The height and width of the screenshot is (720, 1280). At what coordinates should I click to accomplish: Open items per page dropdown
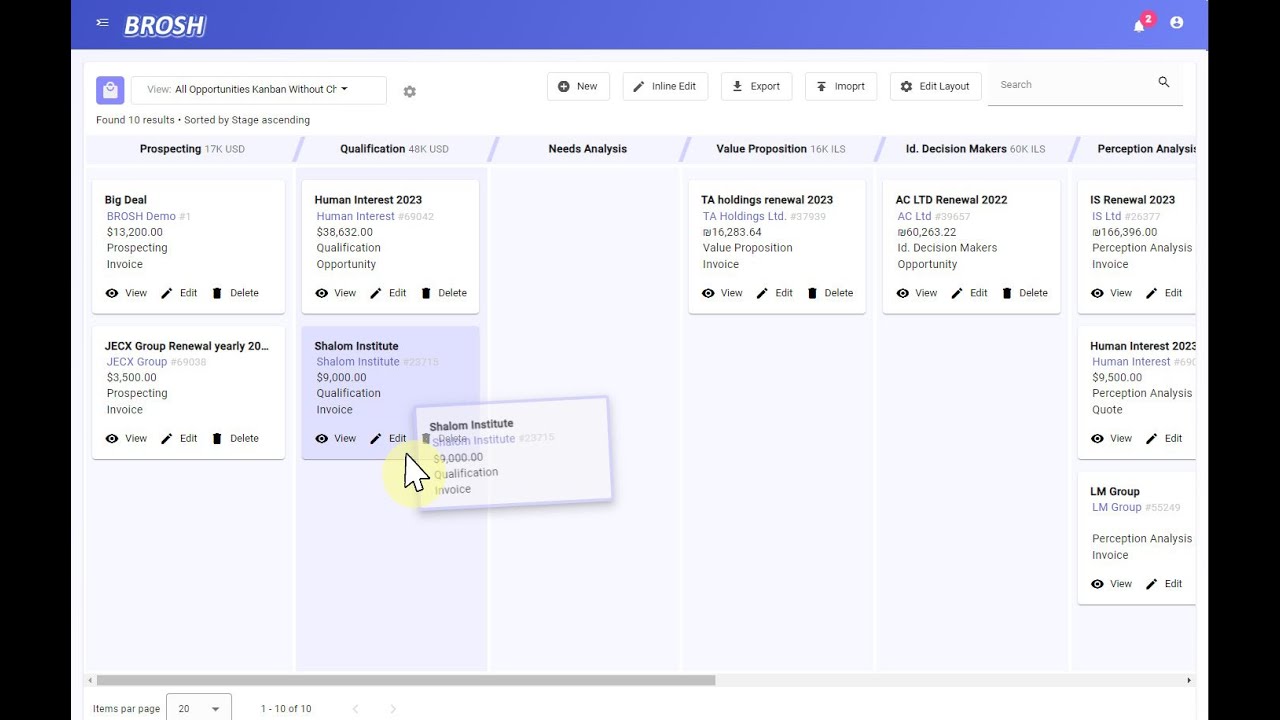199,708
